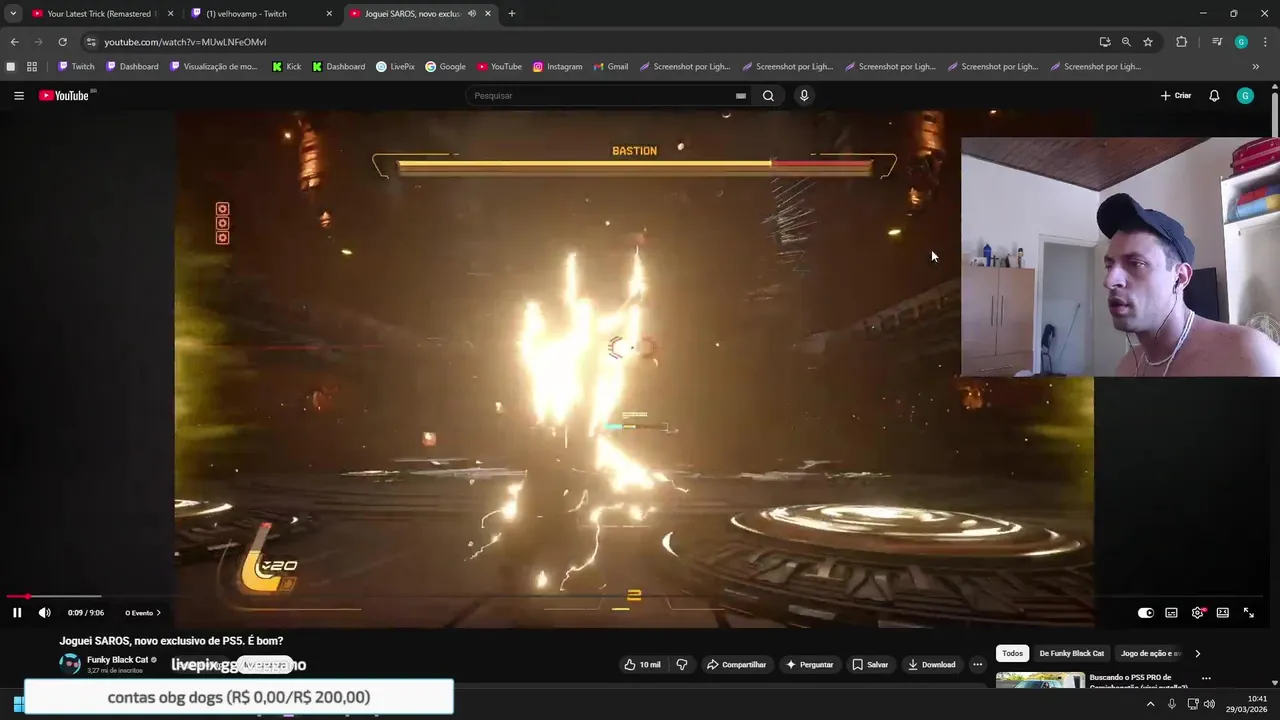Select the Todos filter chip
The height and width of the screenshot is (720, 1280).
click(1012, 653)
